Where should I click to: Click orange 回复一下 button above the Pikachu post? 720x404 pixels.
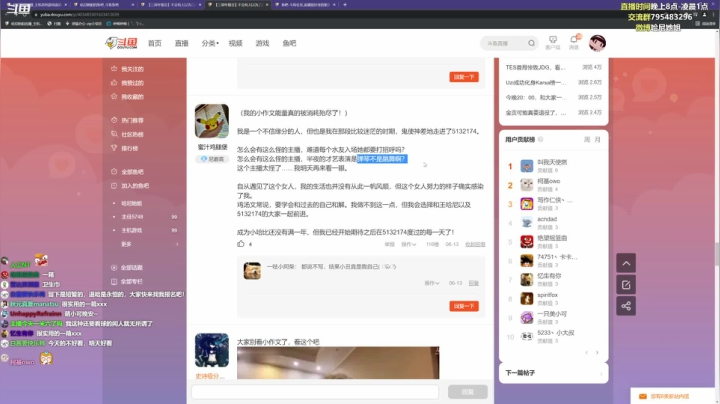464,77
